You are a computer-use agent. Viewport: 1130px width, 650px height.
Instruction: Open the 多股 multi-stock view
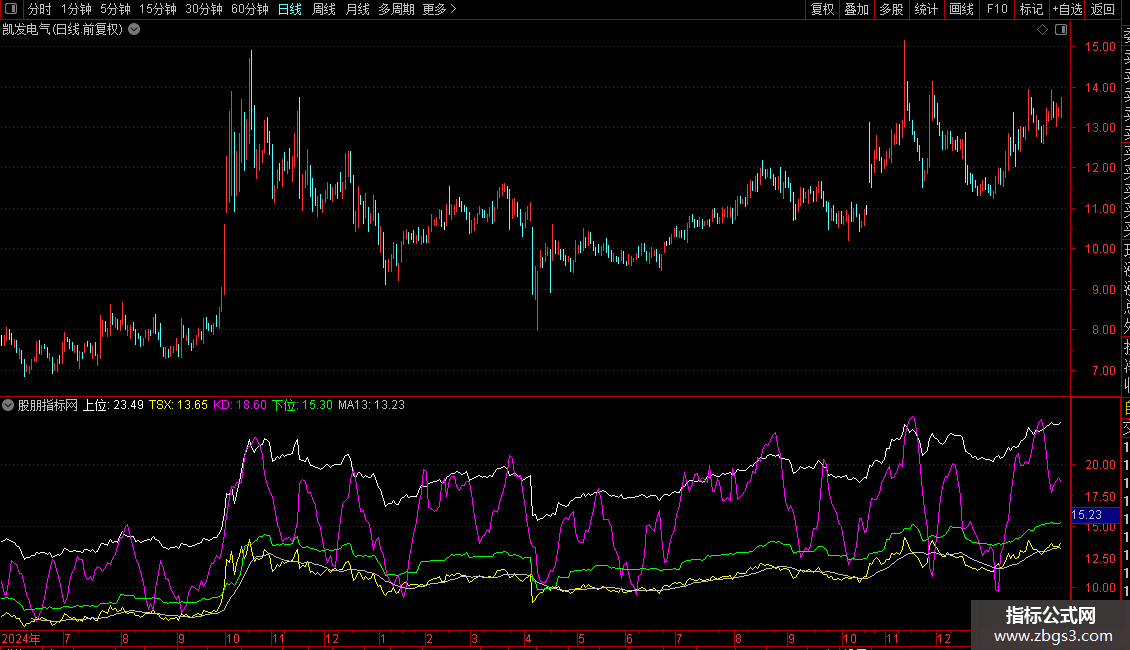(891, 9)
